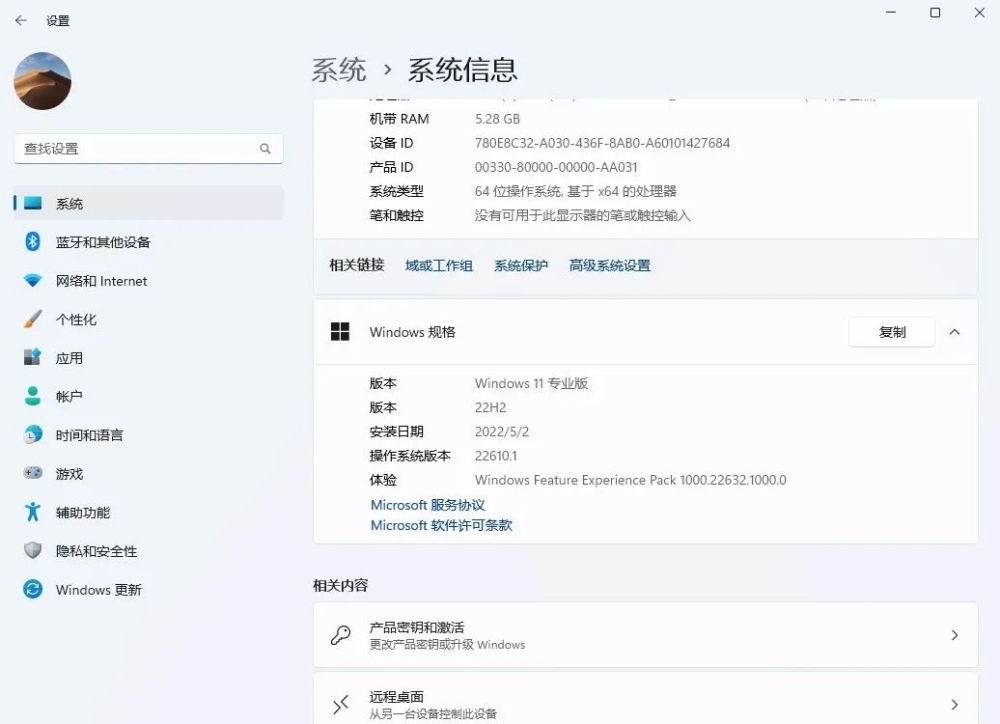Click the user profile avatar picture
The width and height of the screenshot is (1000, 724).
click(43, 81)
